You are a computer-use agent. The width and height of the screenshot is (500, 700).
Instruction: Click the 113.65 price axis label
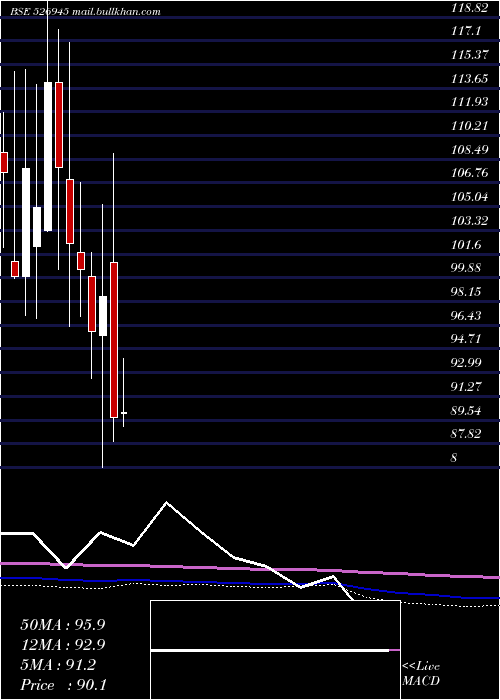coord(469,79)
